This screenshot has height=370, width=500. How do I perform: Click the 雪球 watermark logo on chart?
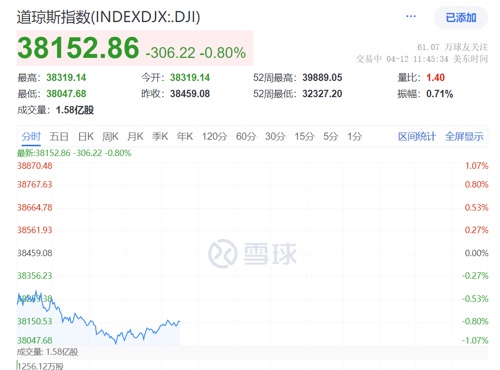click(252, 253)
